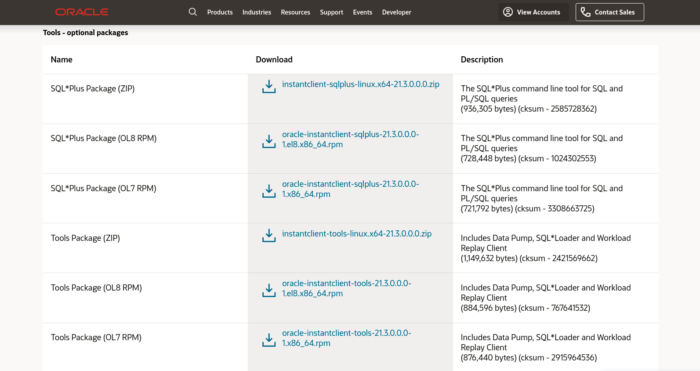Download oracle-instantclient-tools-21.3.0.0.0-1.x86_64.rpm link

(x=346, y=338)
